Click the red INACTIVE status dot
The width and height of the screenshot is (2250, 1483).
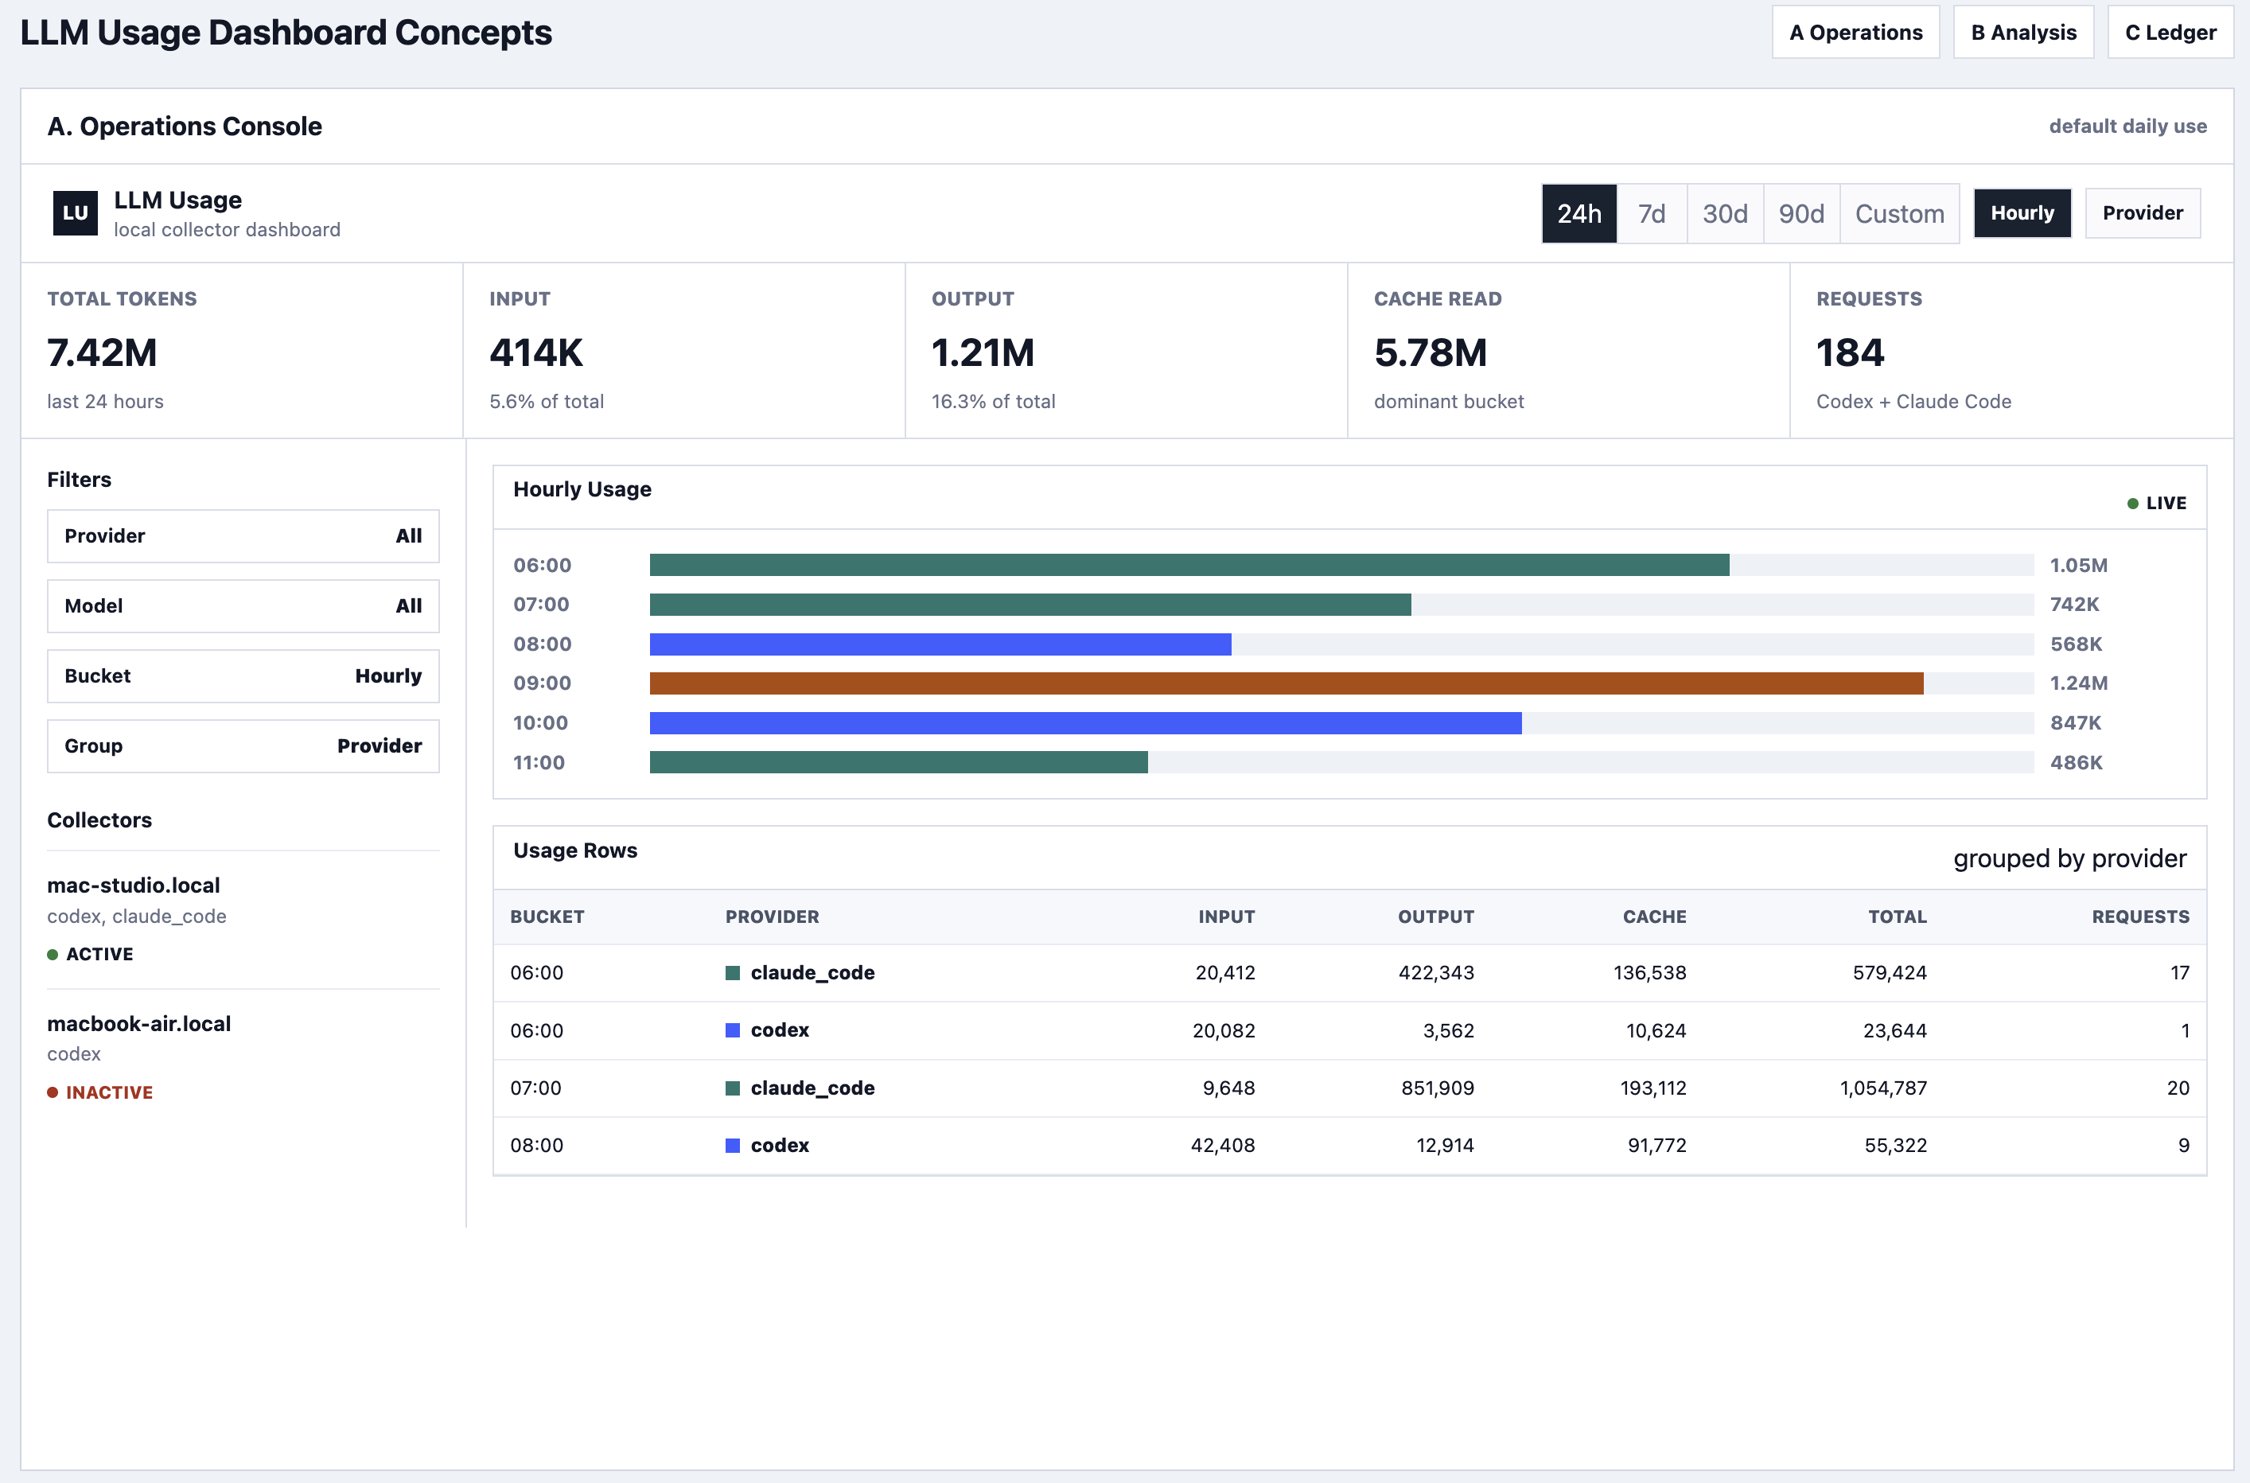click(x=53, y=1092)
